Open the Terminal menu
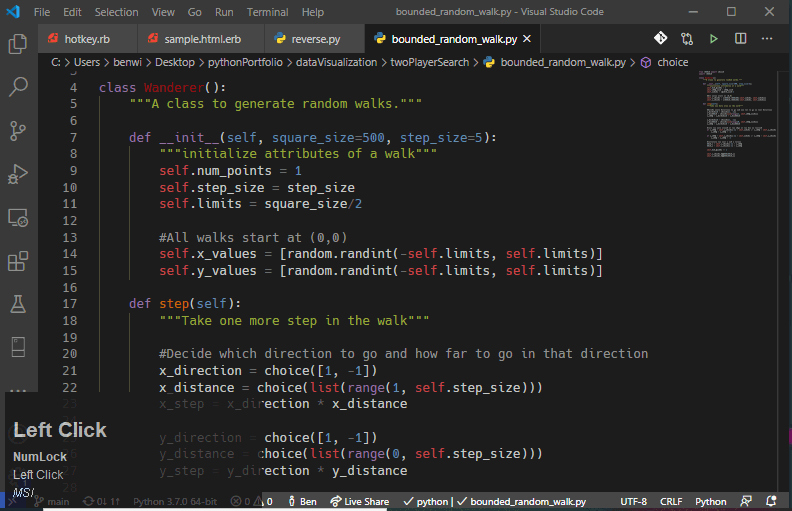 pyautogui.click(x=267, y=12)
